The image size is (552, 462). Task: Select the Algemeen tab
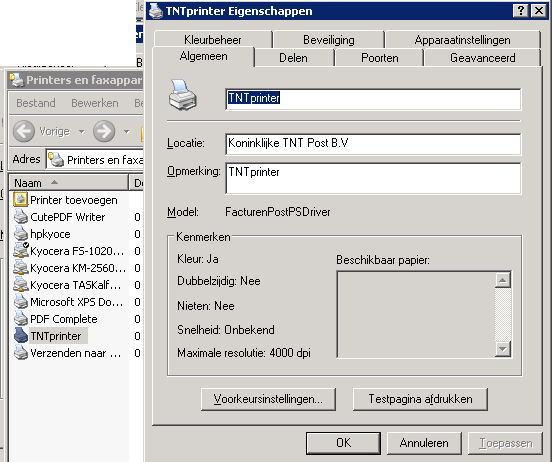coord(203,56)
